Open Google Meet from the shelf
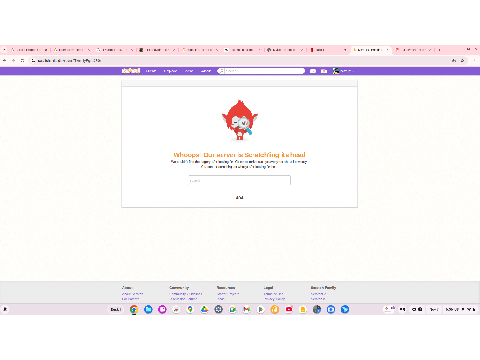The image size is (480, 360). pos(233,309)
